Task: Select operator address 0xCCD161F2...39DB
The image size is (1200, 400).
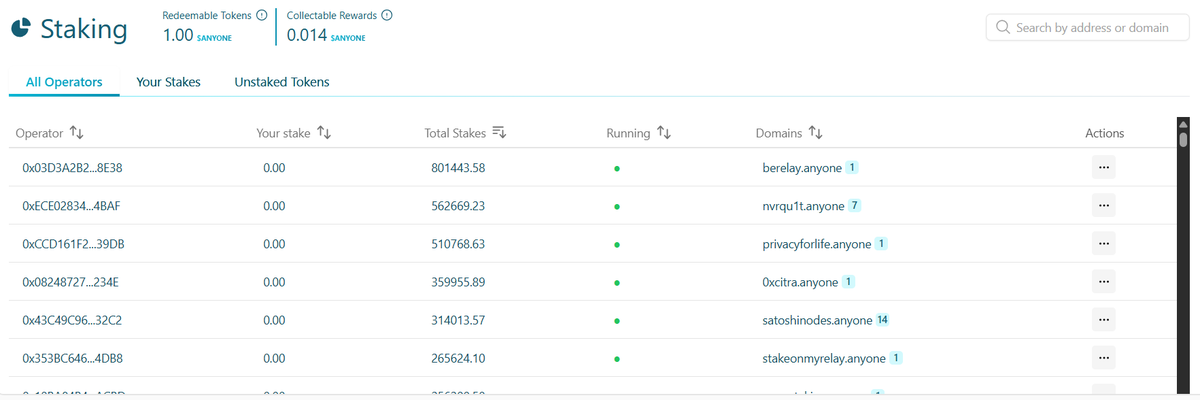Action: [x=73, y=244]
